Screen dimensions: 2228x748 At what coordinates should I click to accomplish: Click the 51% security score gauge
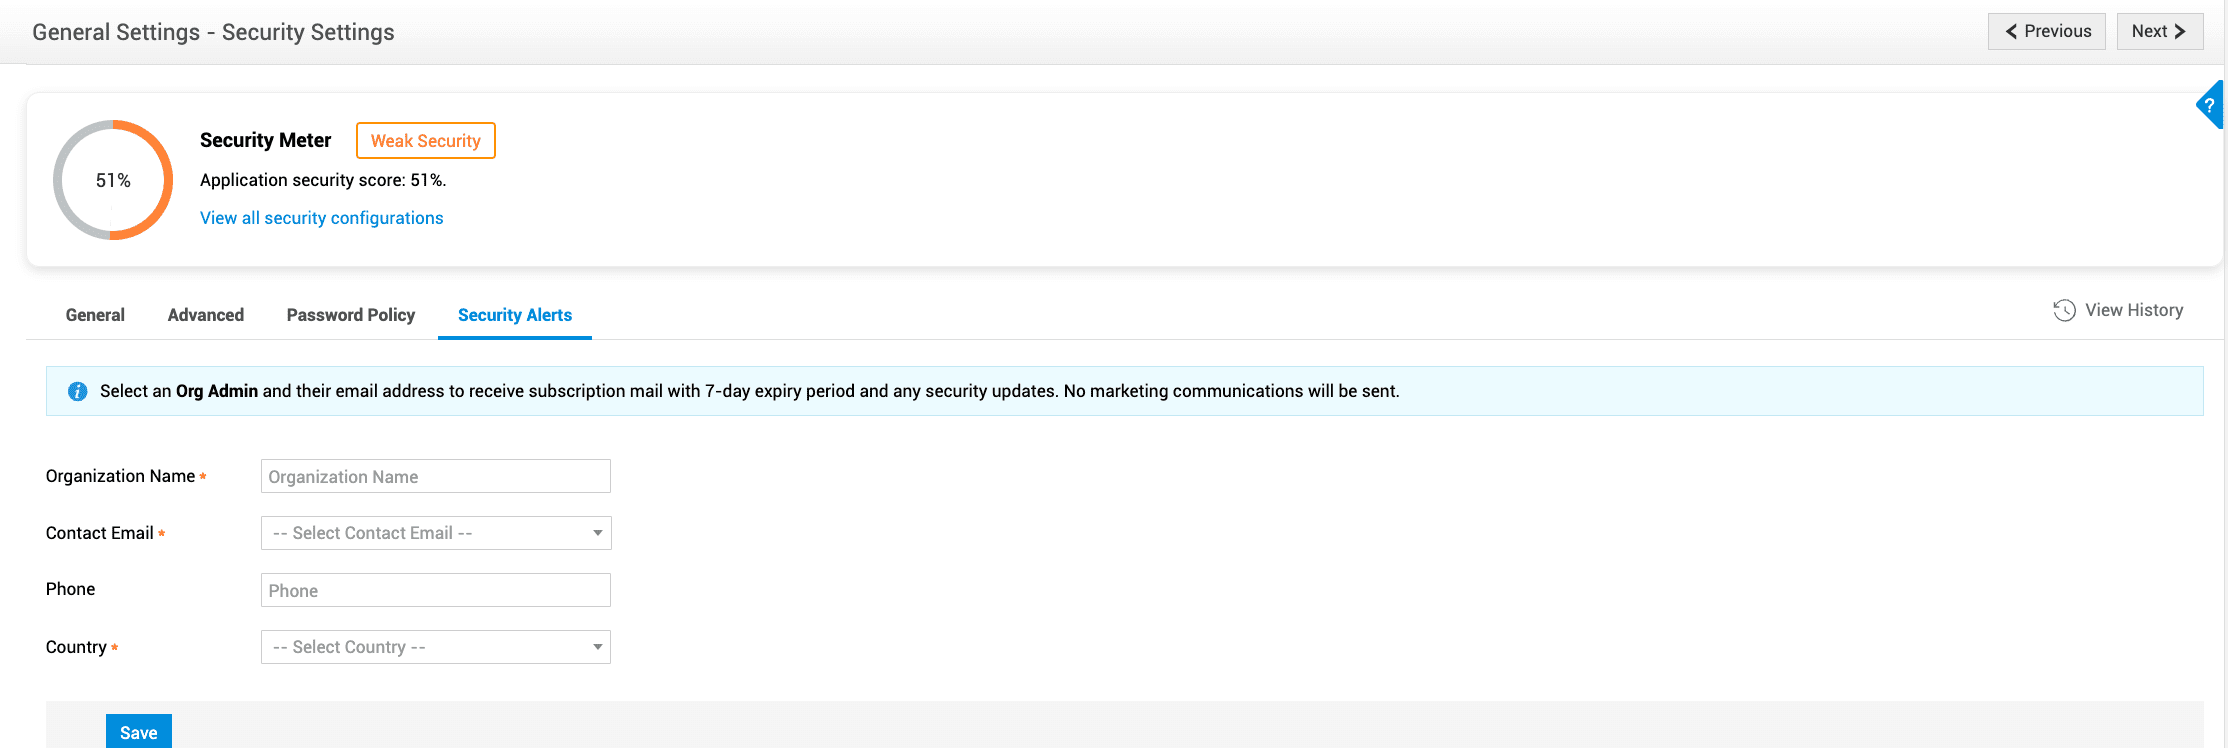coord(113,180)
